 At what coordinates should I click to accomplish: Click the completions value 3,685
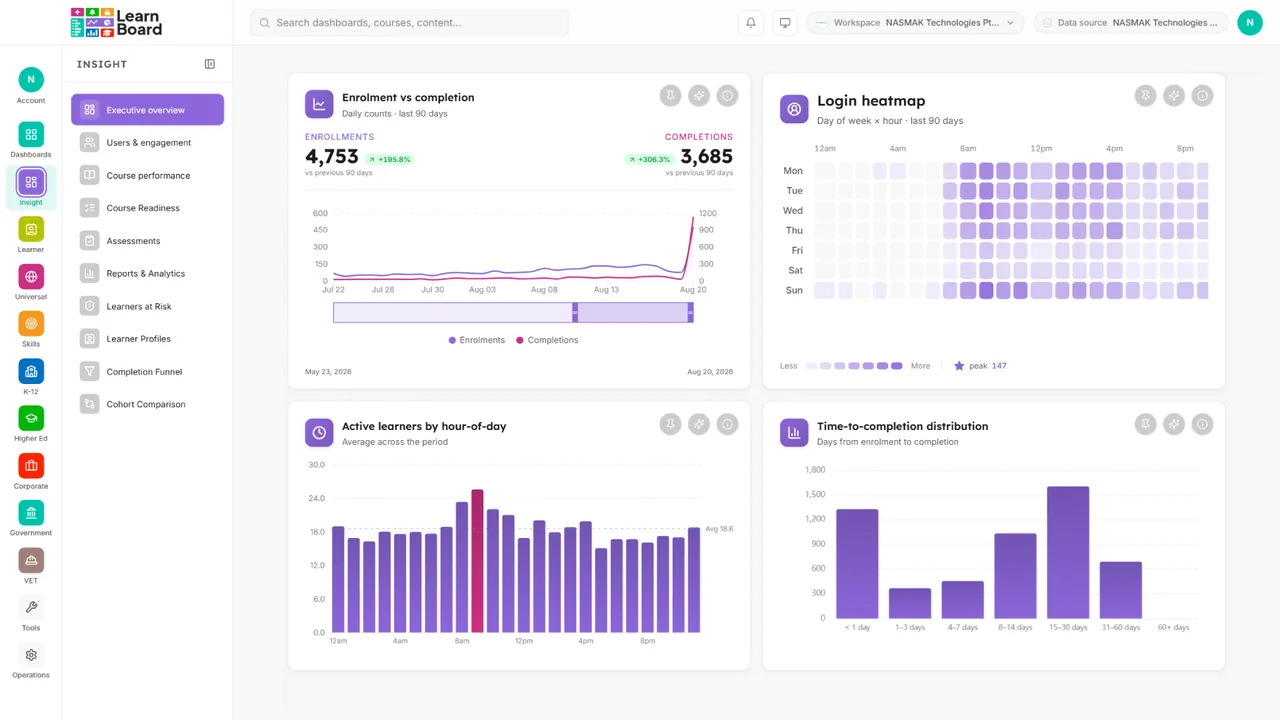707,157
